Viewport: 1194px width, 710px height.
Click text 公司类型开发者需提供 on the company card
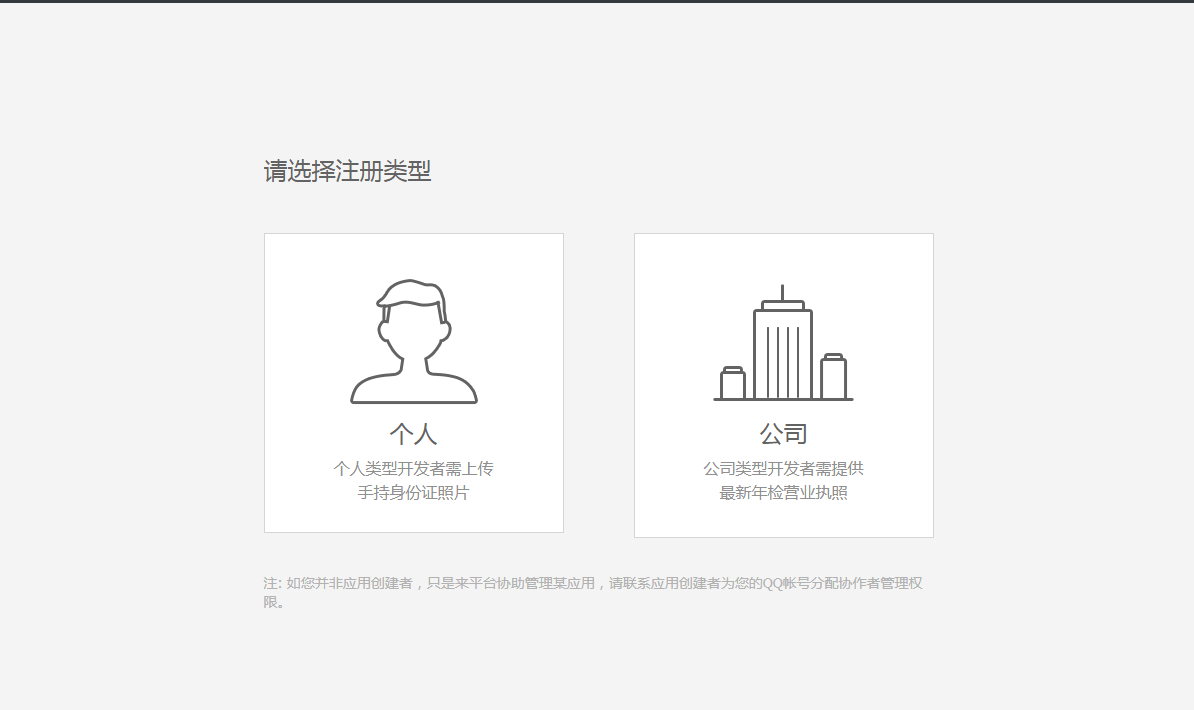pyautogui.click(x=783, y=467)
